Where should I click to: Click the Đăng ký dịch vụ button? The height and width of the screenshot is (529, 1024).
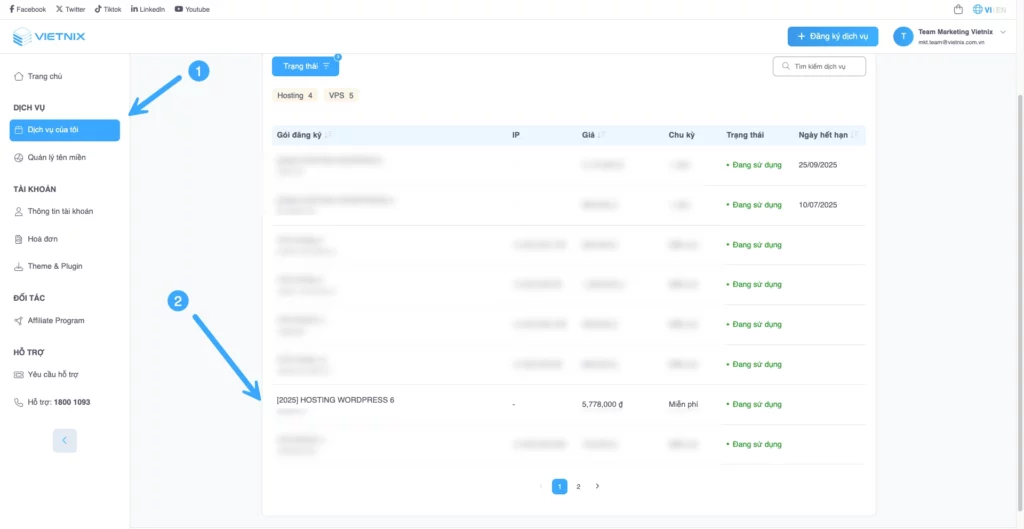[833, 37]
